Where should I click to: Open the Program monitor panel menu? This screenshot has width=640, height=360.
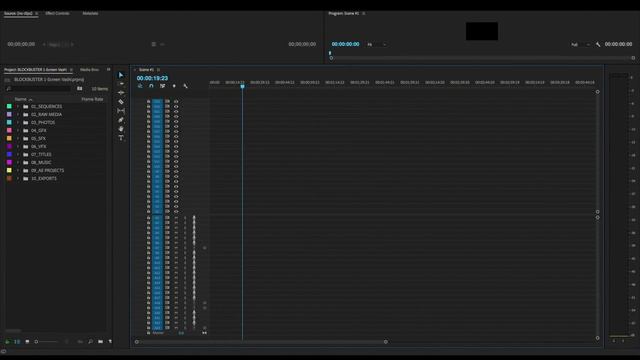[364, 13]
